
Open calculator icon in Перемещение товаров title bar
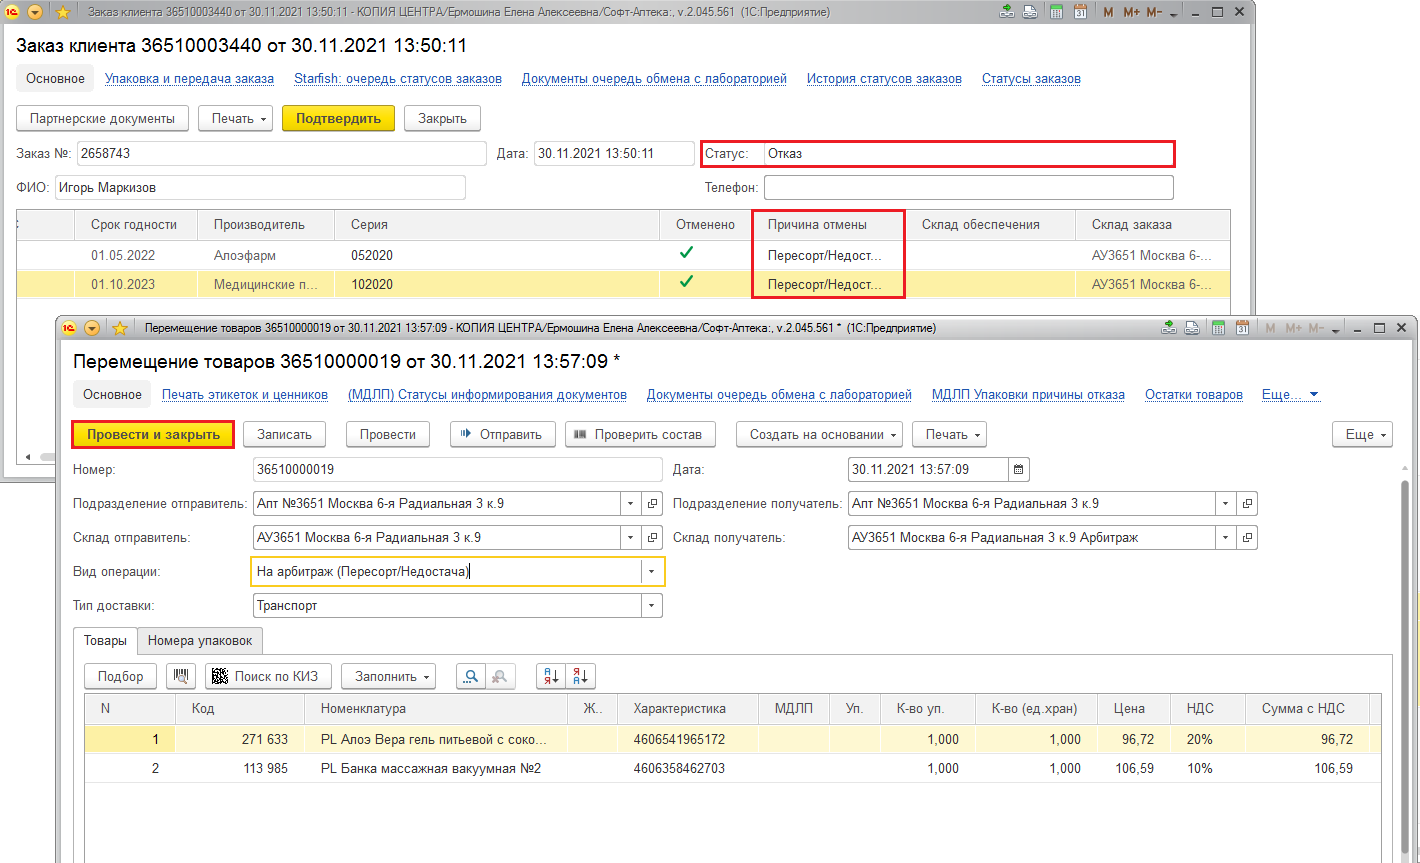click(x=1217, y=327)
